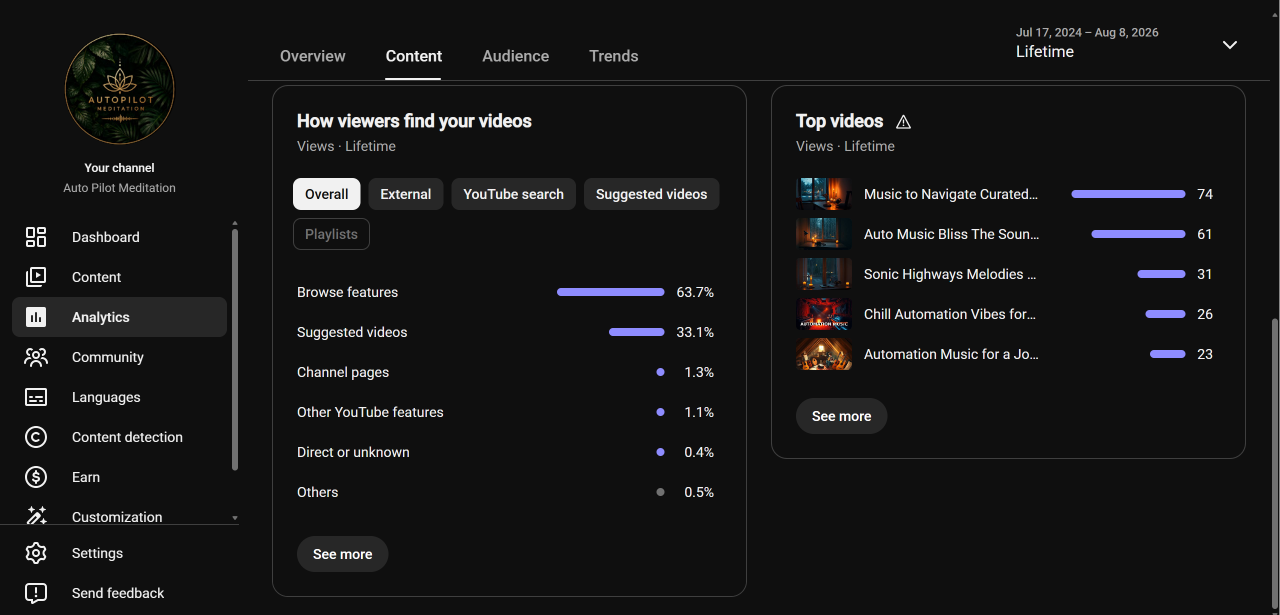The image size is (1280, 615).
Task: Click the Languages subtitles icon
Action: click(x=36, y=397)
